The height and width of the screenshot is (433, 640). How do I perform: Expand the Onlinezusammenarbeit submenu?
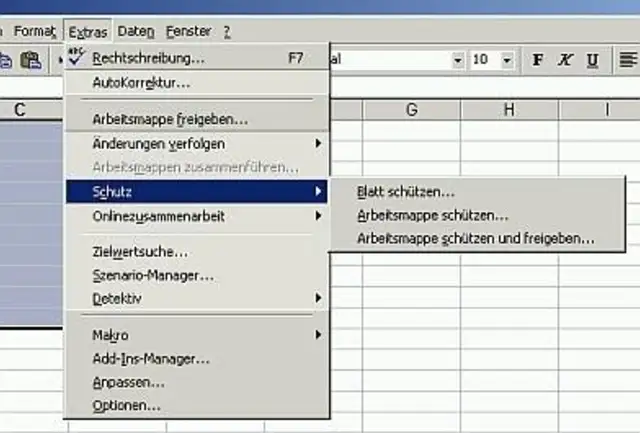coord(197,215)
